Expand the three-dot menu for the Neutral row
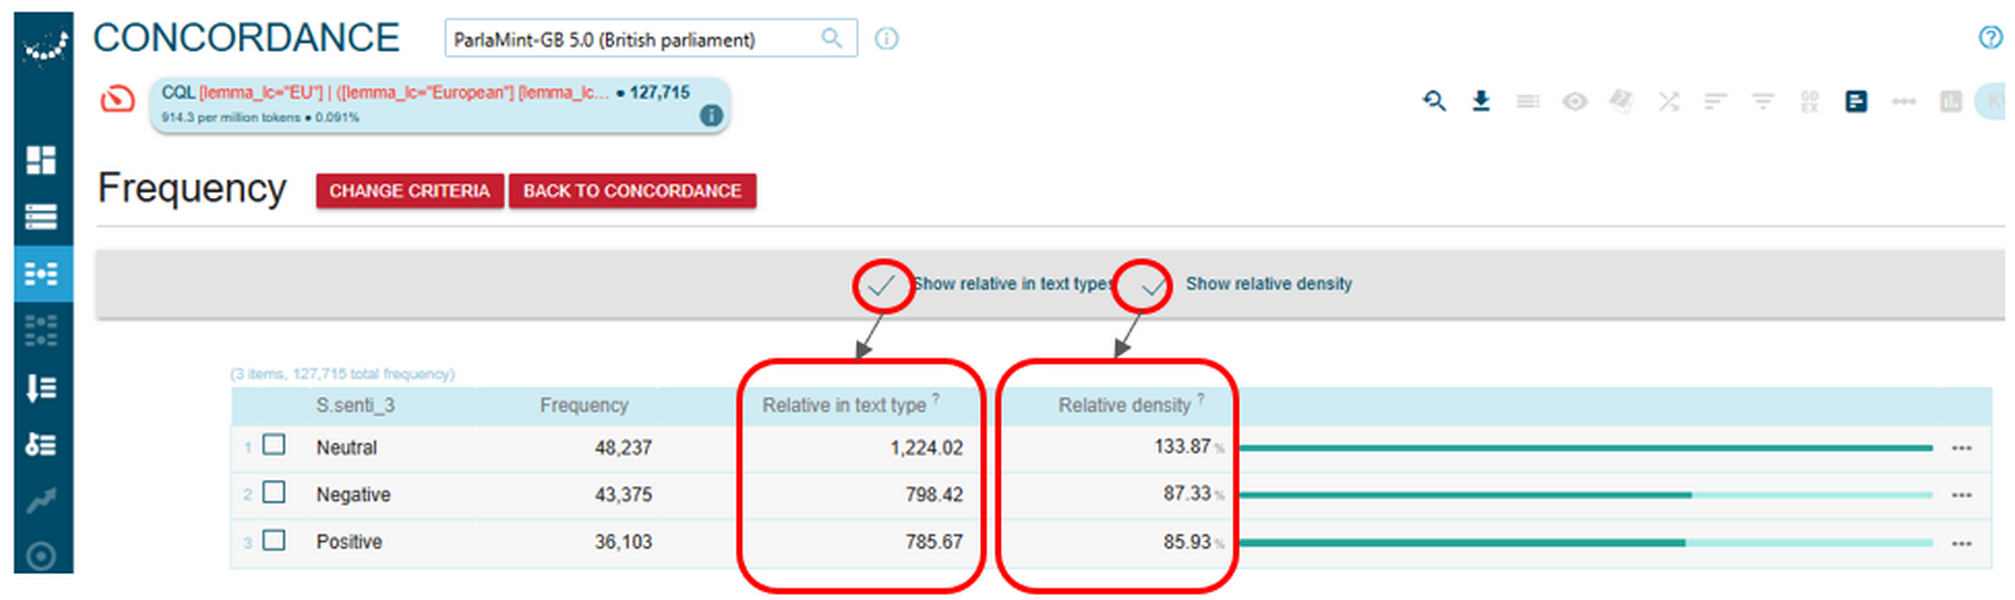This screenshot has width=2015, height=600. (x=1961, y=448)
